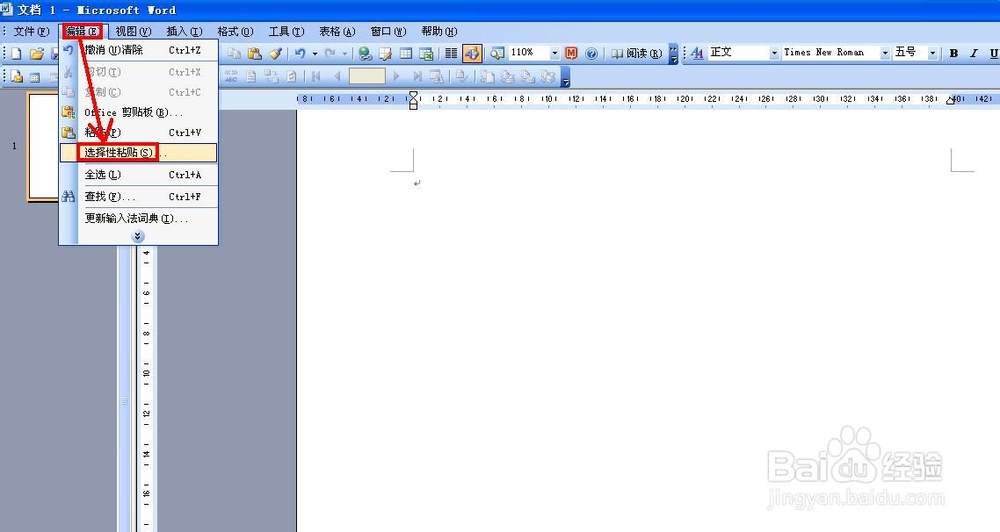Open the 工具 menu

[x=286, y=31]
